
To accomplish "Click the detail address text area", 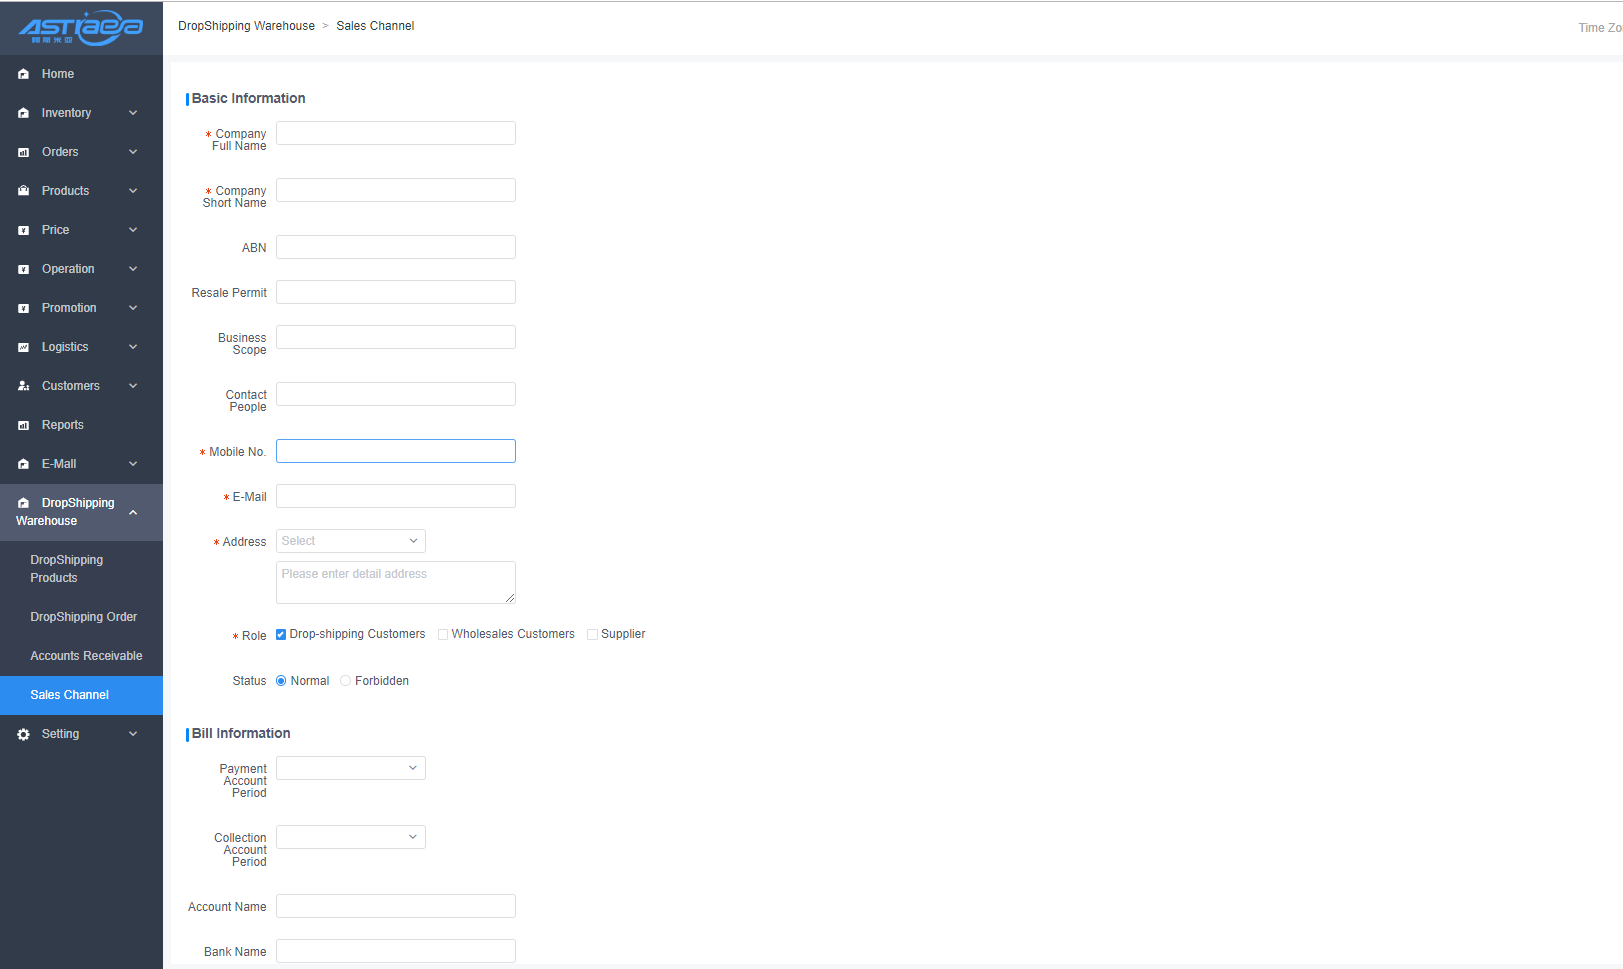I will (x=395, y=582).
